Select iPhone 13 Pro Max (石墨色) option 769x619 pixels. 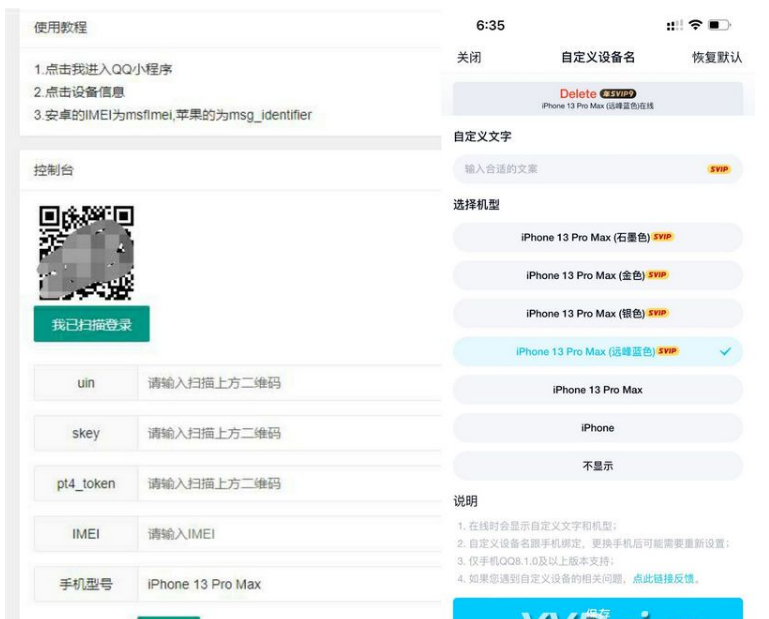click(597, 237)
